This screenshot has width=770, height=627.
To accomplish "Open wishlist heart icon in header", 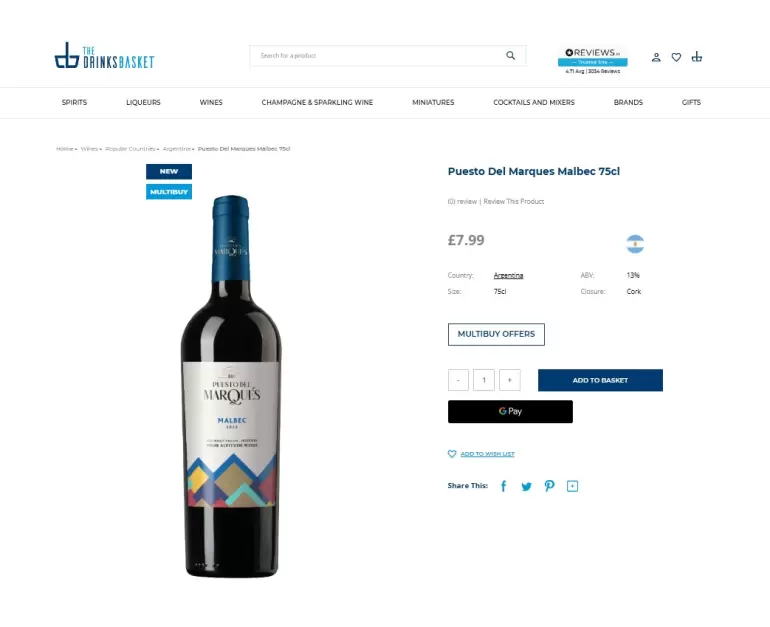I will point(676,57).
